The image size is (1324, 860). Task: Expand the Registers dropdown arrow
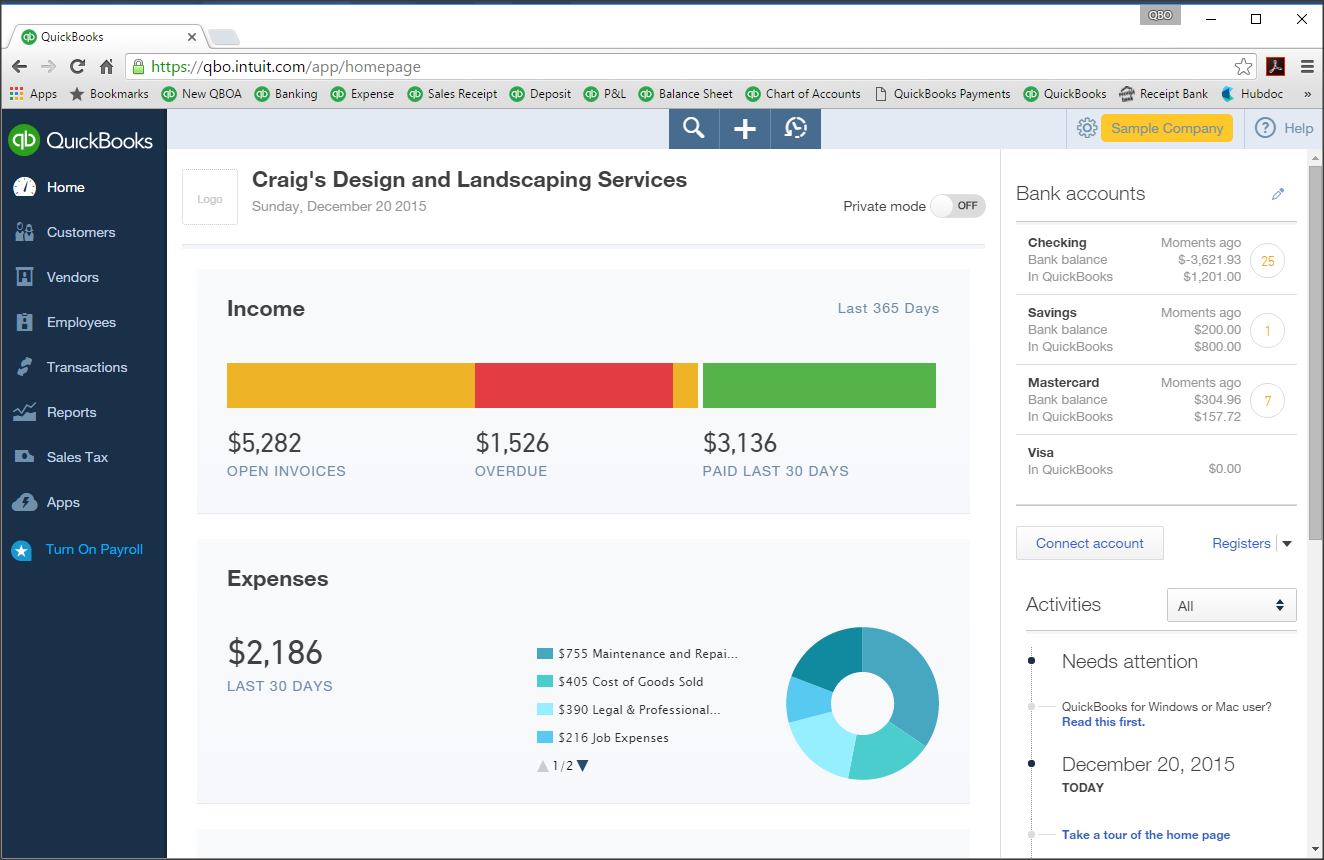coord(1287,544)
